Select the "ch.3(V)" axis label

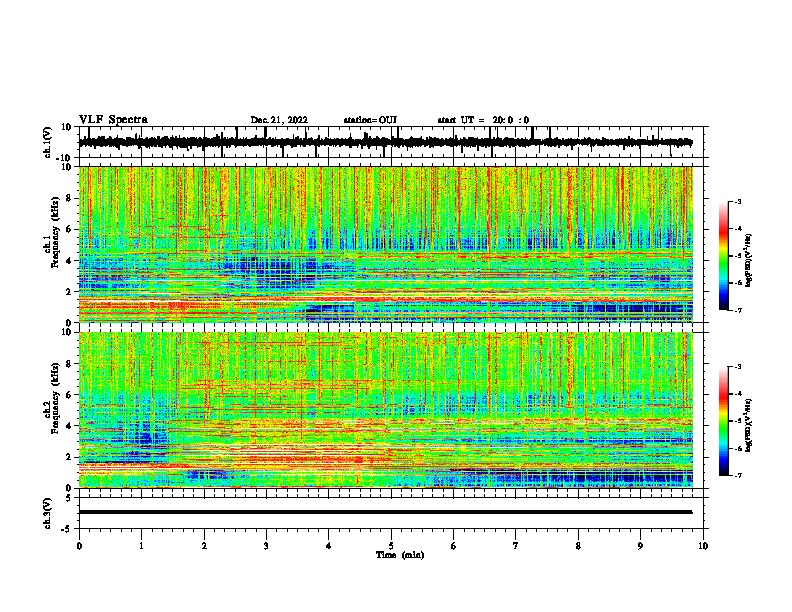tap(48, 513)
